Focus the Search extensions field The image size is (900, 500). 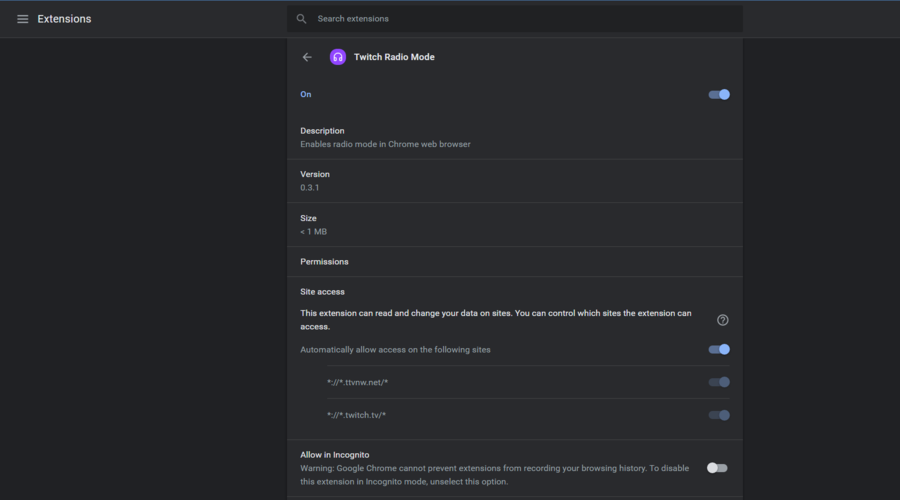pyautogui.click(x=514, y=19)
